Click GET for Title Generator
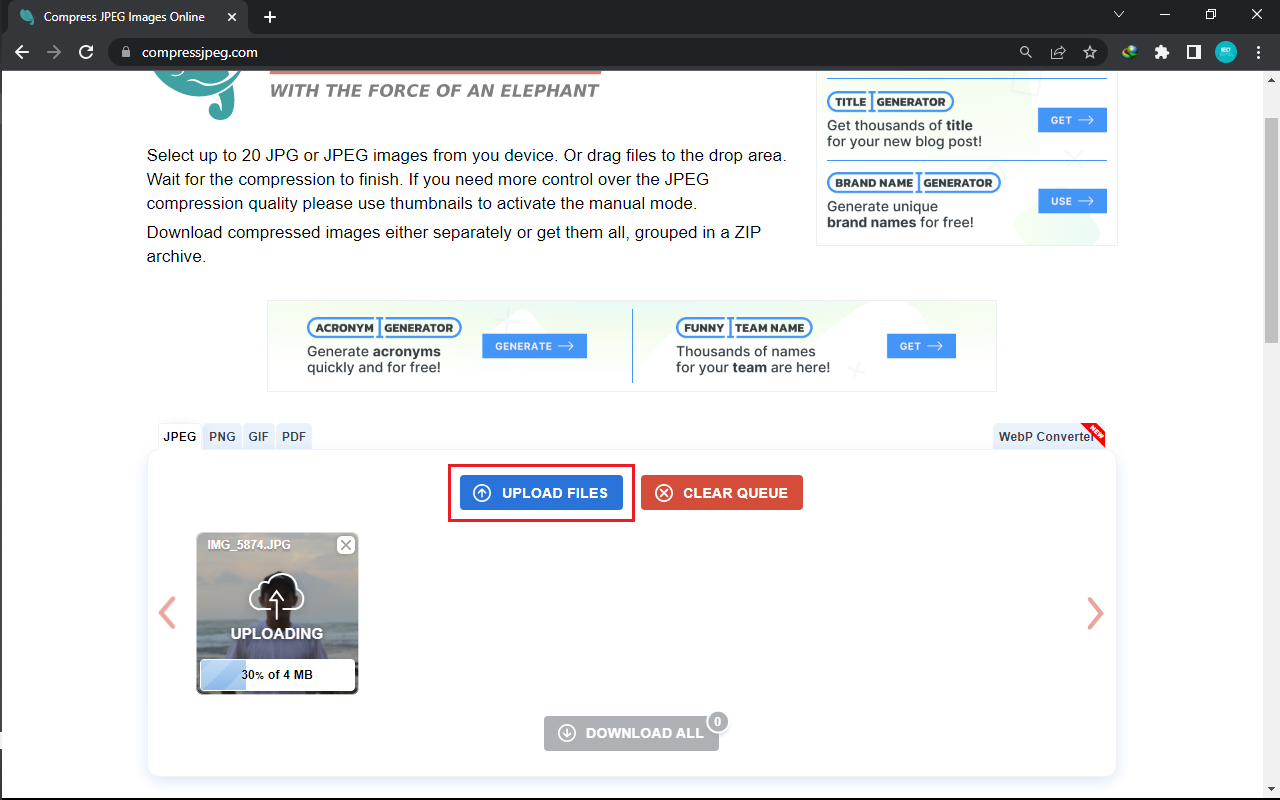Viewport: 1280px width, 800px height. tap(1072, 120)
